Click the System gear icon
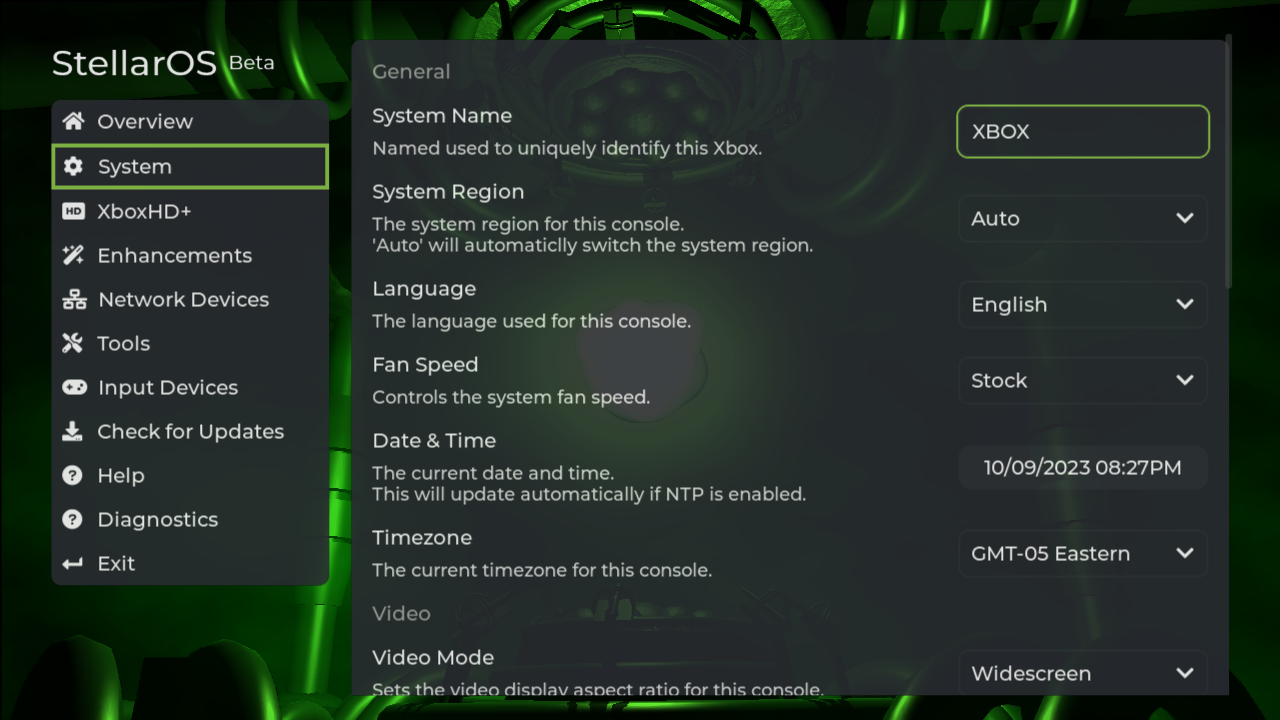Screen dimensions: 1280x720 coord(73,167)
